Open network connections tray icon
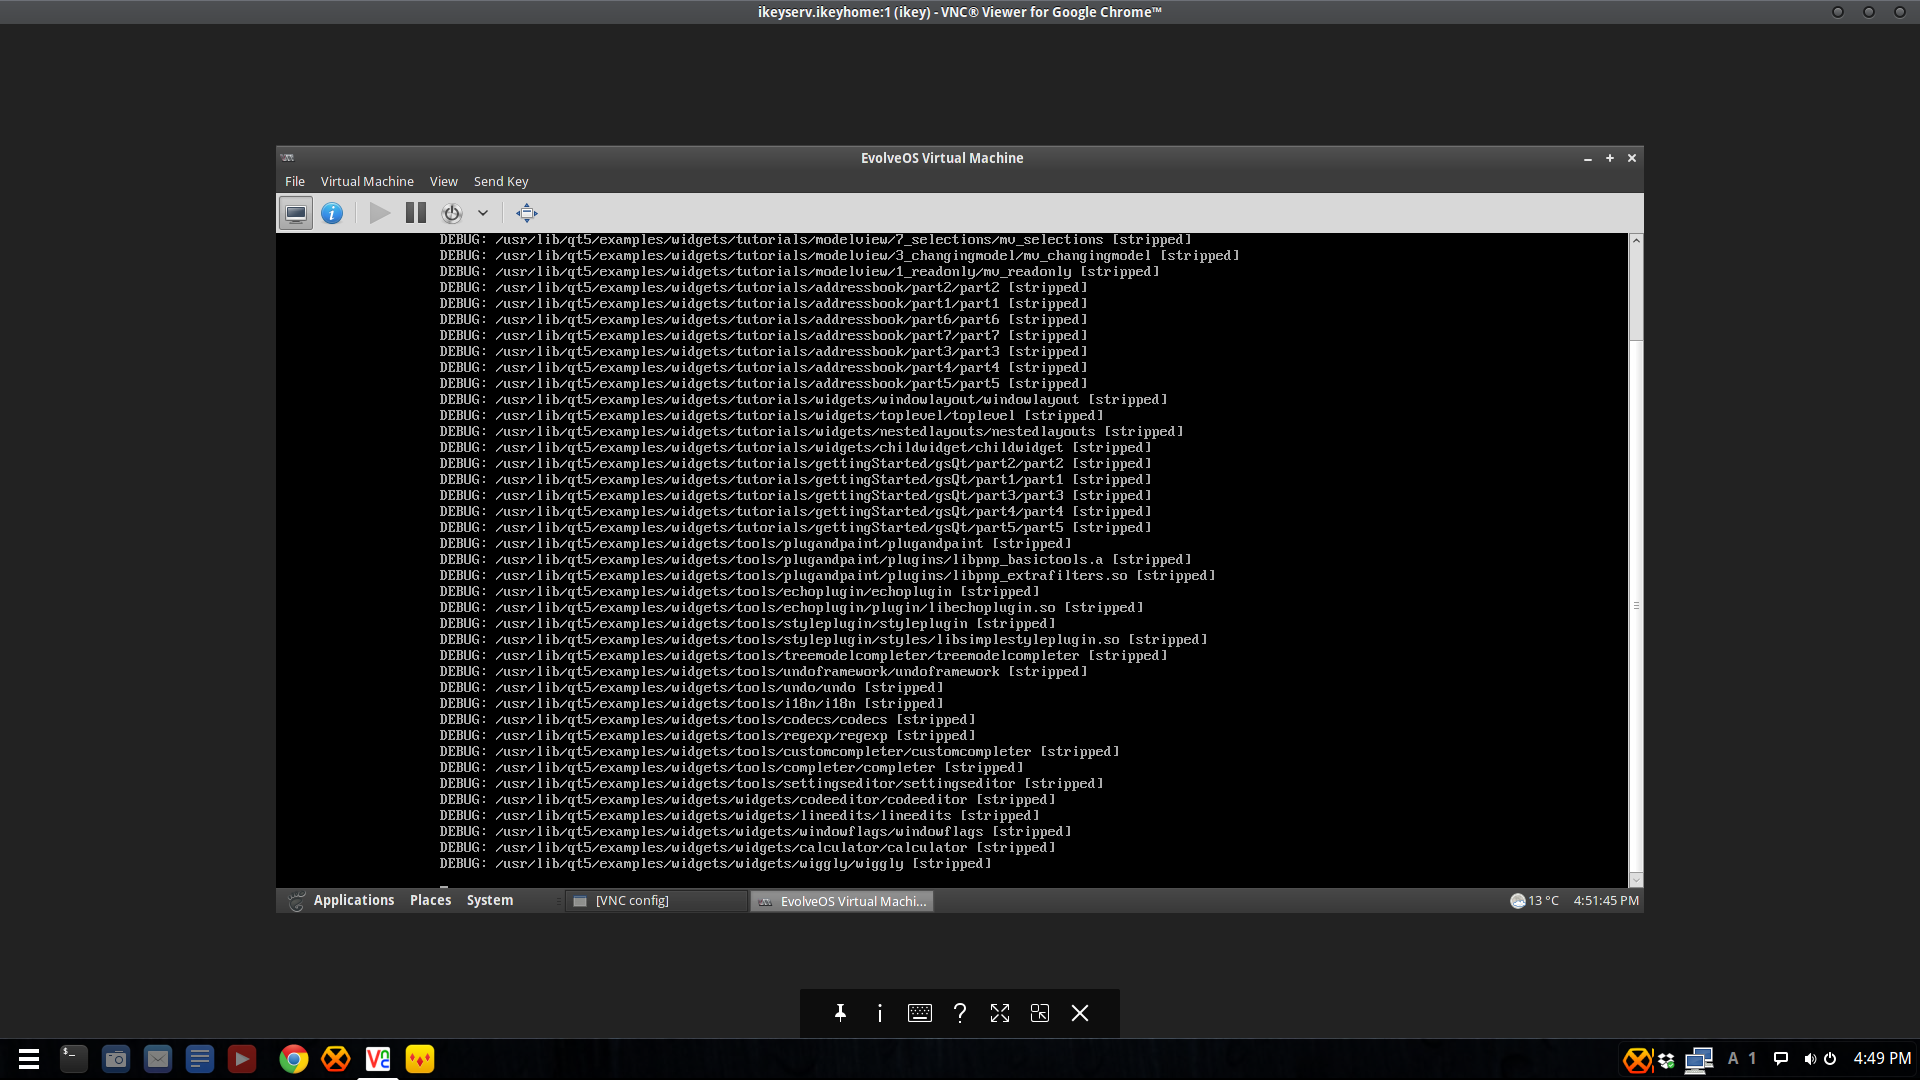This screenshot has width=1920, height=1080. [x=1698, y=1060]
